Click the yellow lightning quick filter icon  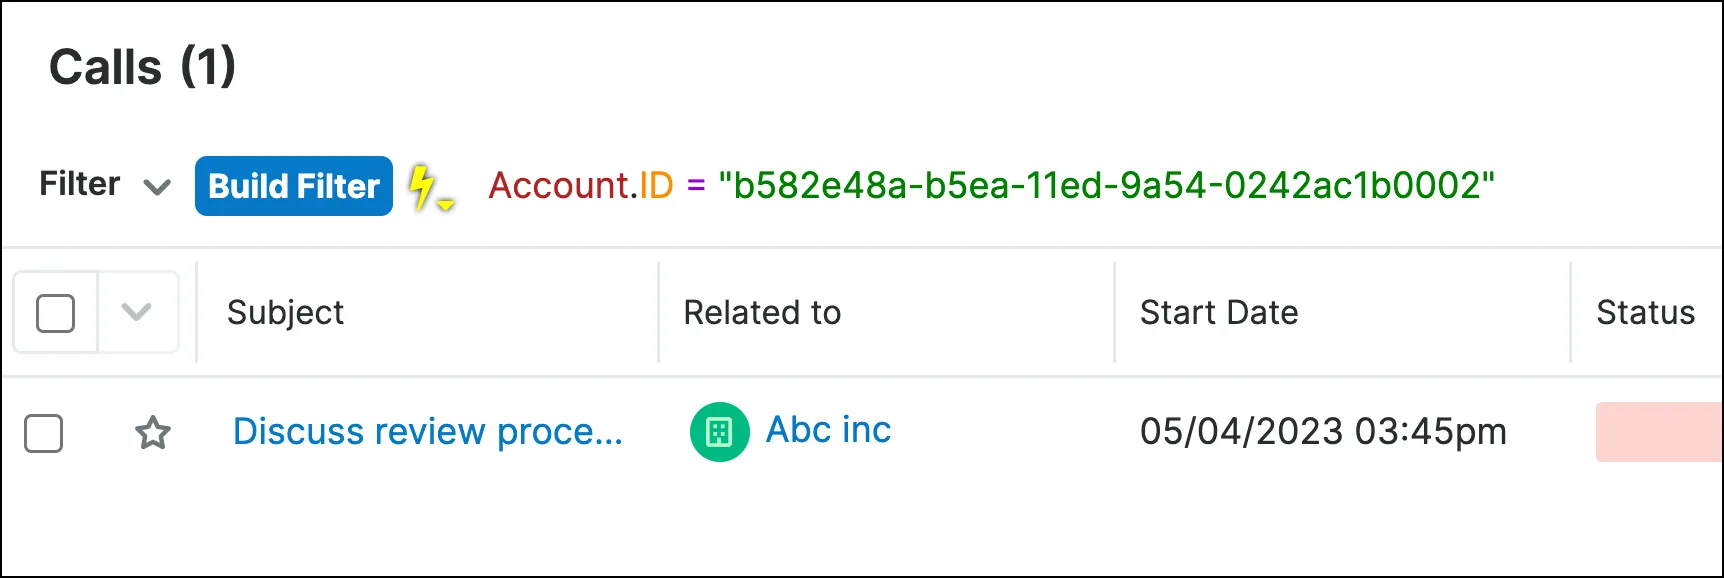coord(431,187)
